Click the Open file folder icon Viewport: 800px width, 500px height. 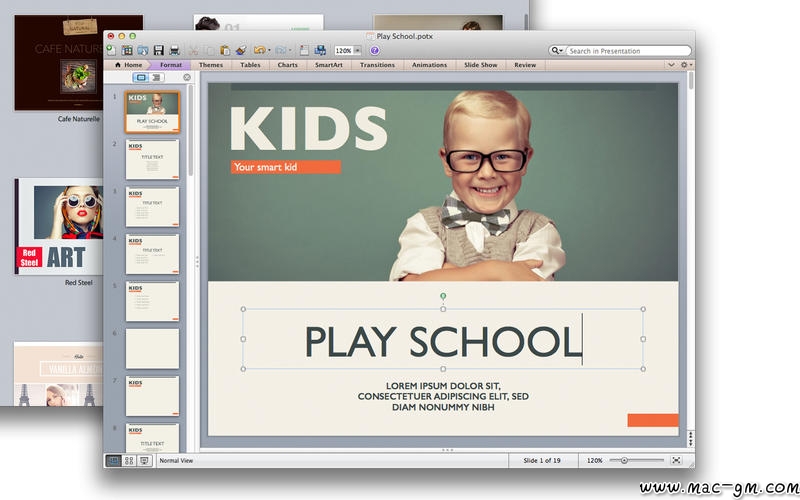pos(143,50)
